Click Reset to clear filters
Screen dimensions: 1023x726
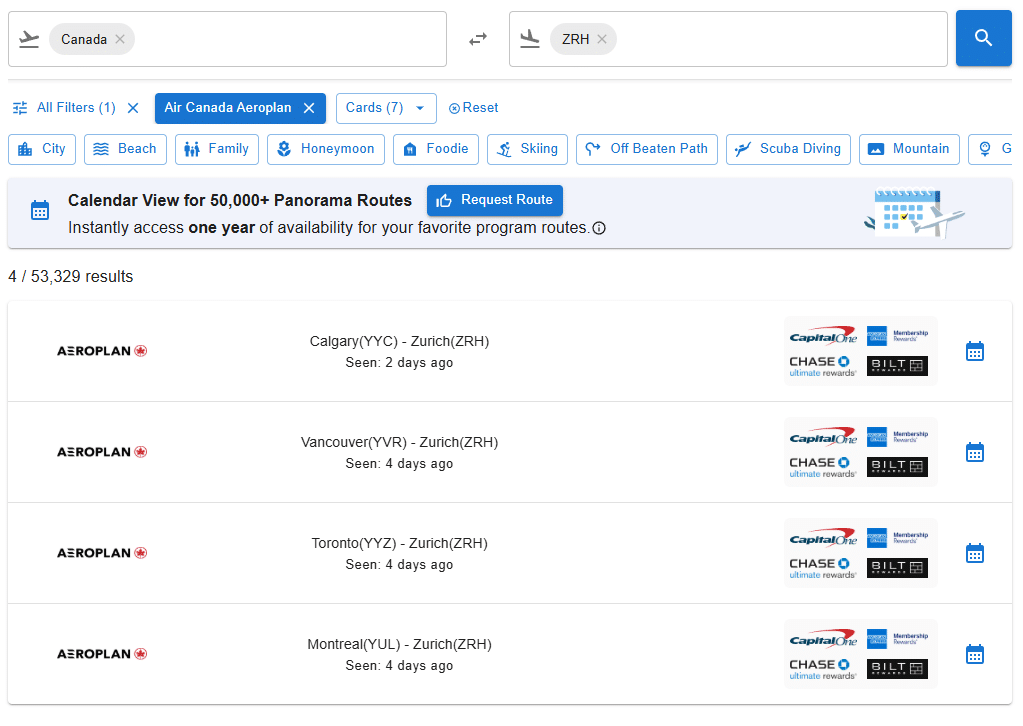473,108
